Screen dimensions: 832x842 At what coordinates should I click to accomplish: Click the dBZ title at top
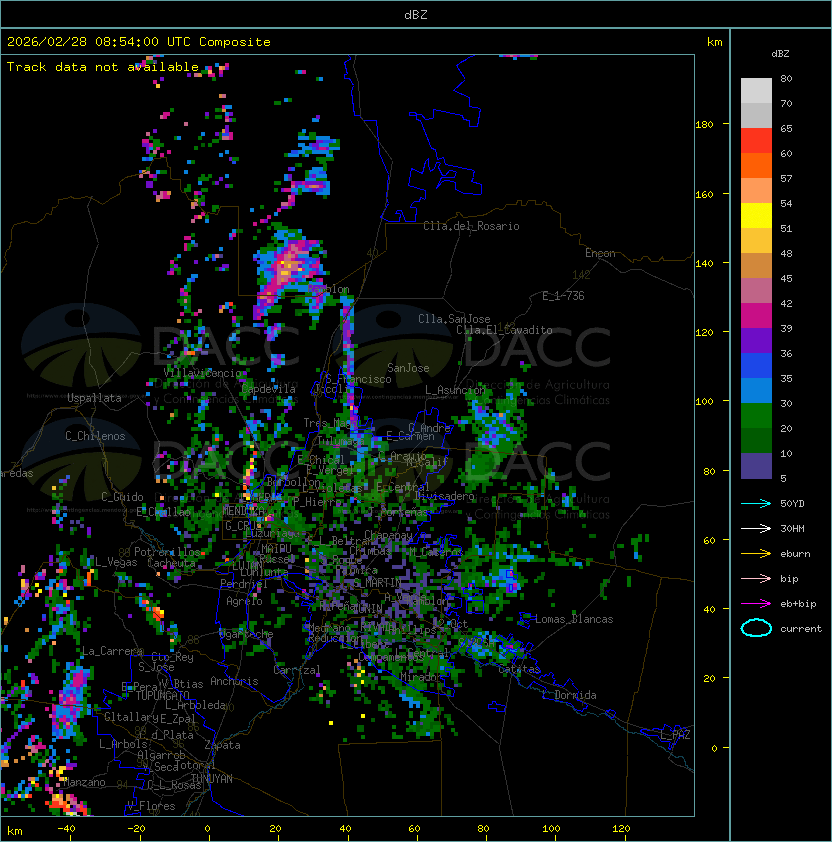coord(416,15)
